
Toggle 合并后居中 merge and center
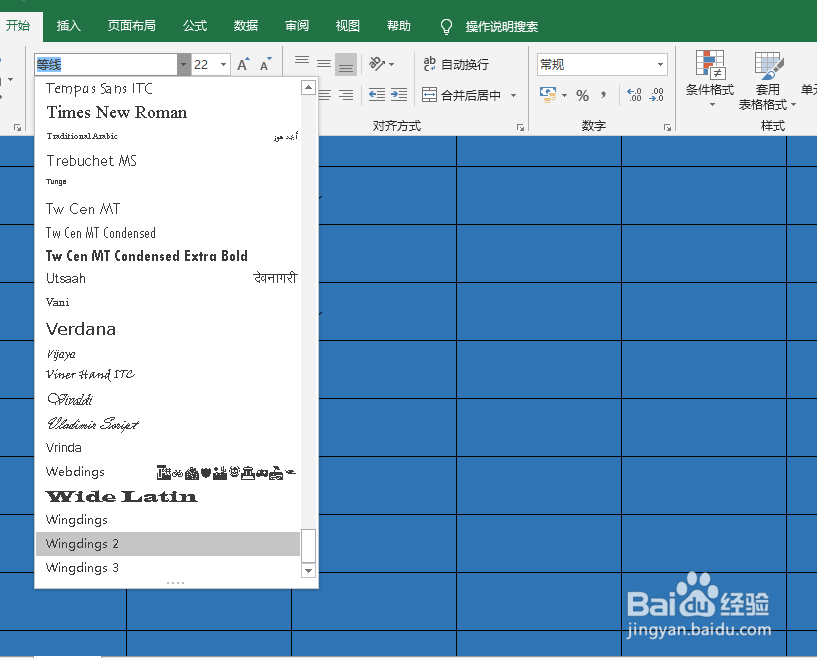click(x=471, y=94)
